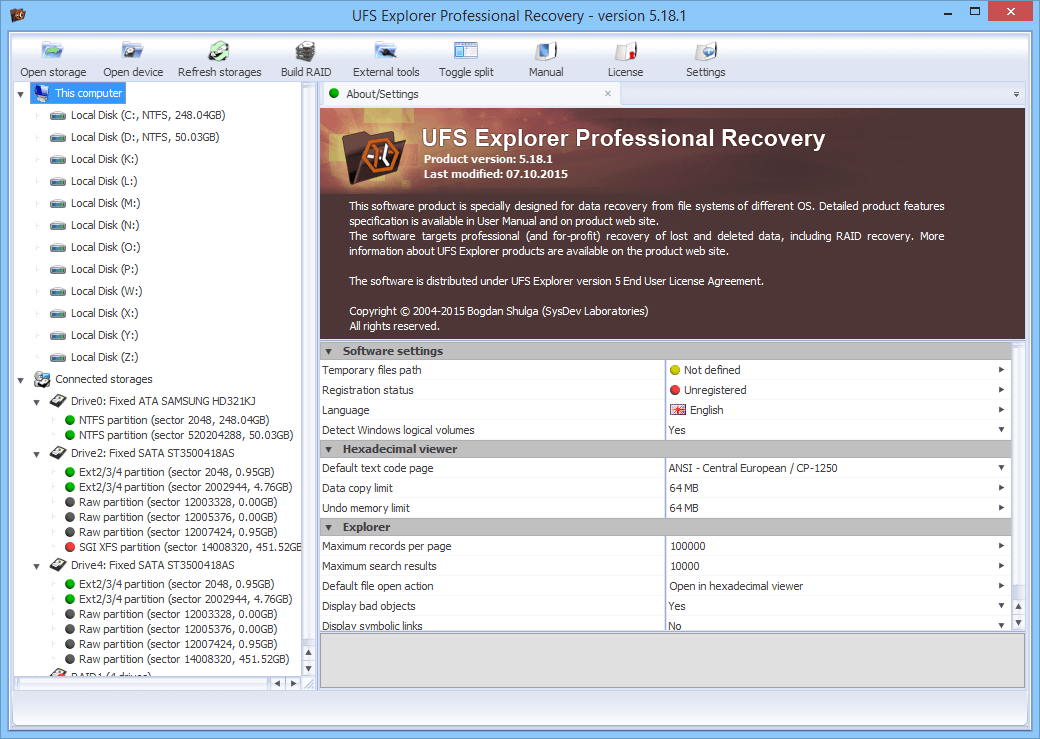1040x739 pixels.
Task: Select Local Disk (K:) in the tree
Action: coord(104,159)
